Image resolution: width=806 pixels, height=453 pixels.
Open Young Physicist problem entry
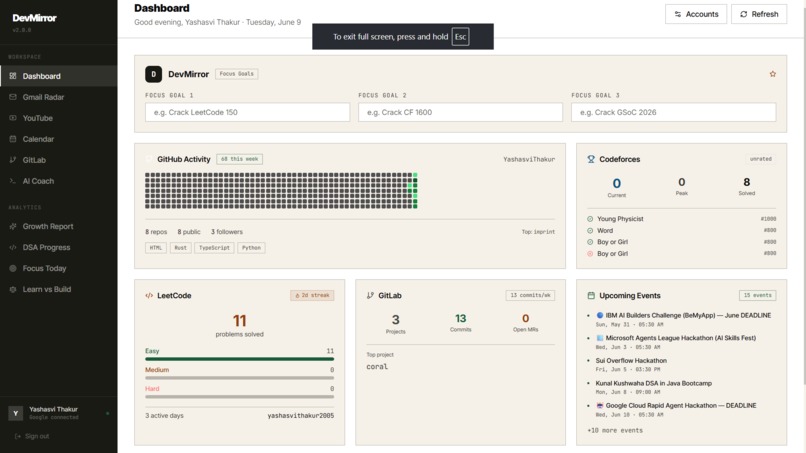coord(682,219)
